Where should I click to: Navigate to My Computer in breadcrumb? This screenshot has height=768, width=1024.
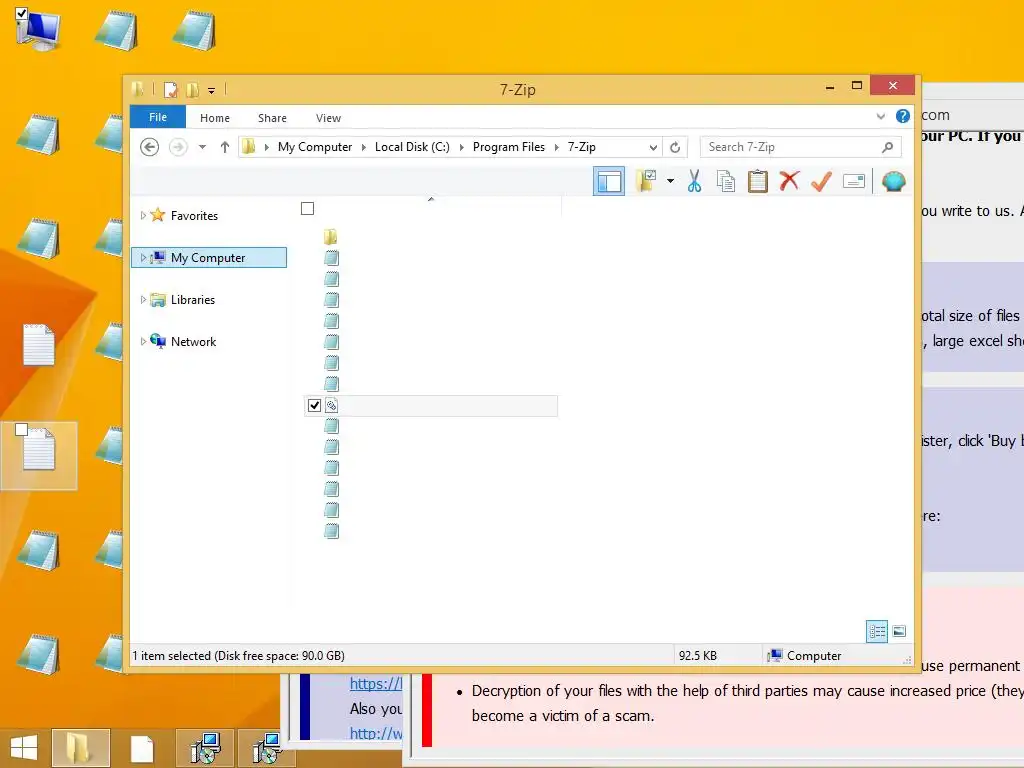pyautogui.click(x=315, y=147)
